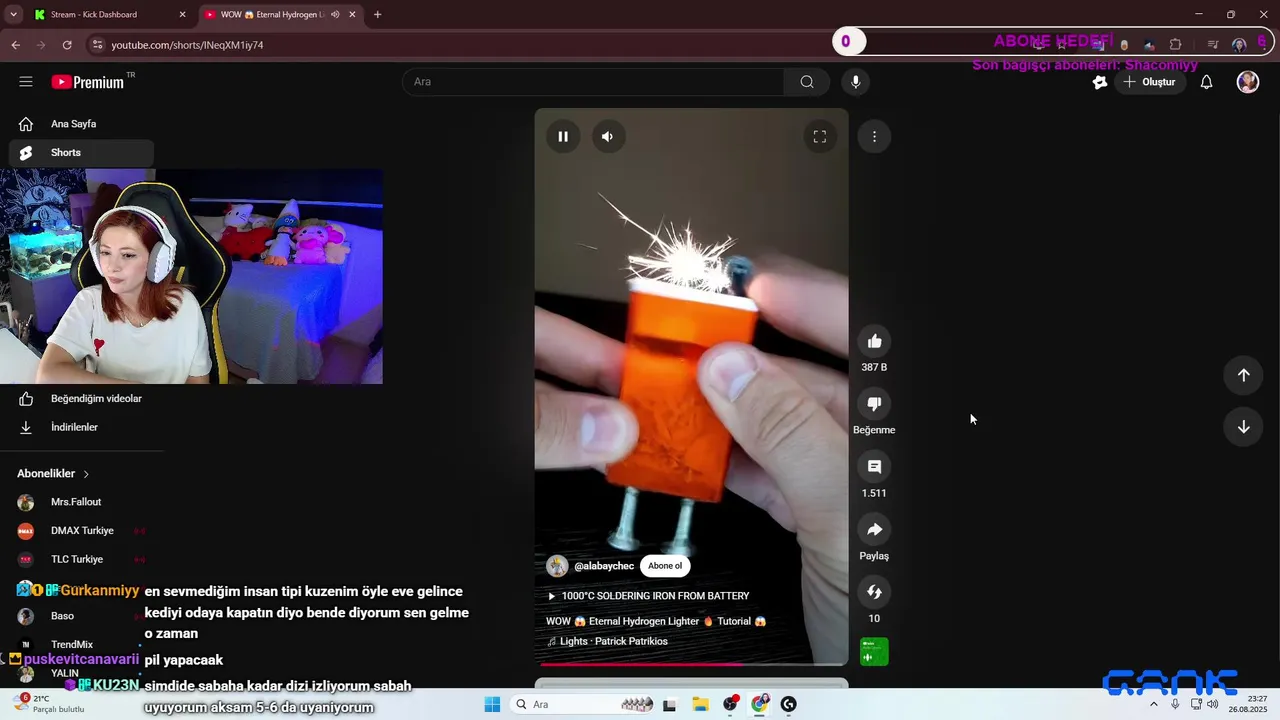Open the @alabaychec channel link
The height and width of the screenshot is (720, 1280).
pyautogui.click(x=604, y=566)
